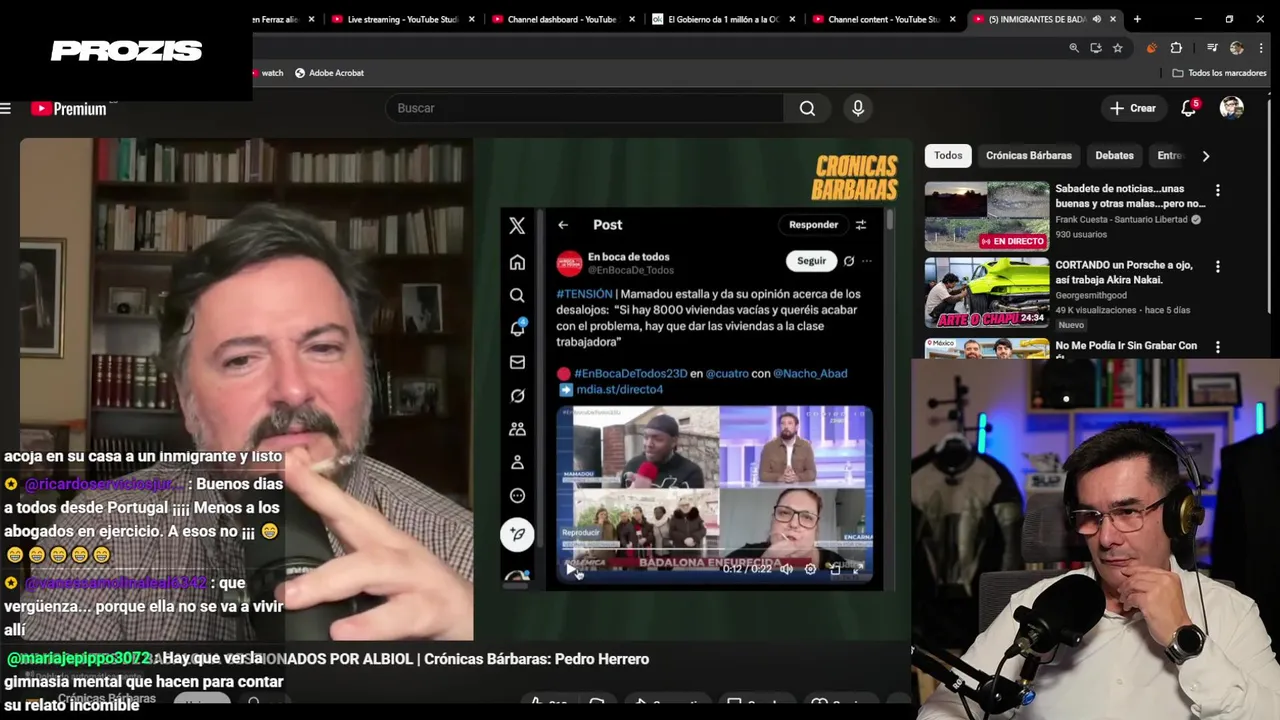
Task: Open Explore search in the X sidebar
Action: point(517,295)
